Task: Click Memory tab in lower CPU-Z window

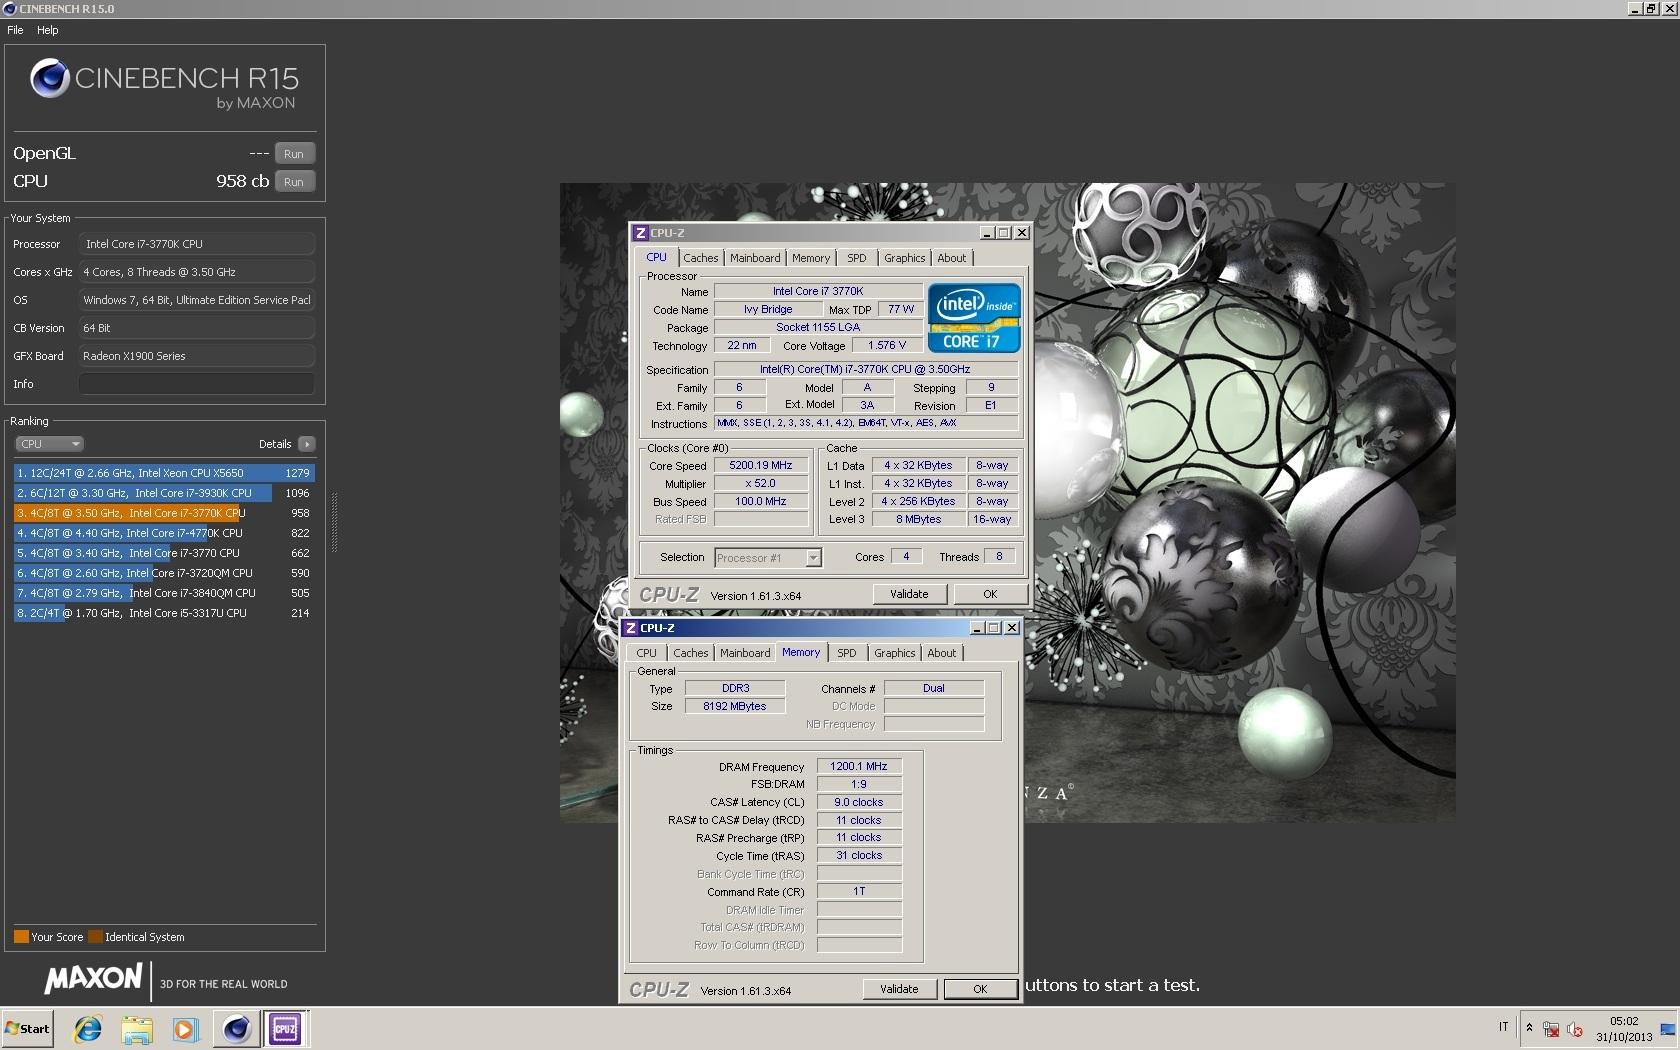Action: pyautogui.click(x=801, y=652)
